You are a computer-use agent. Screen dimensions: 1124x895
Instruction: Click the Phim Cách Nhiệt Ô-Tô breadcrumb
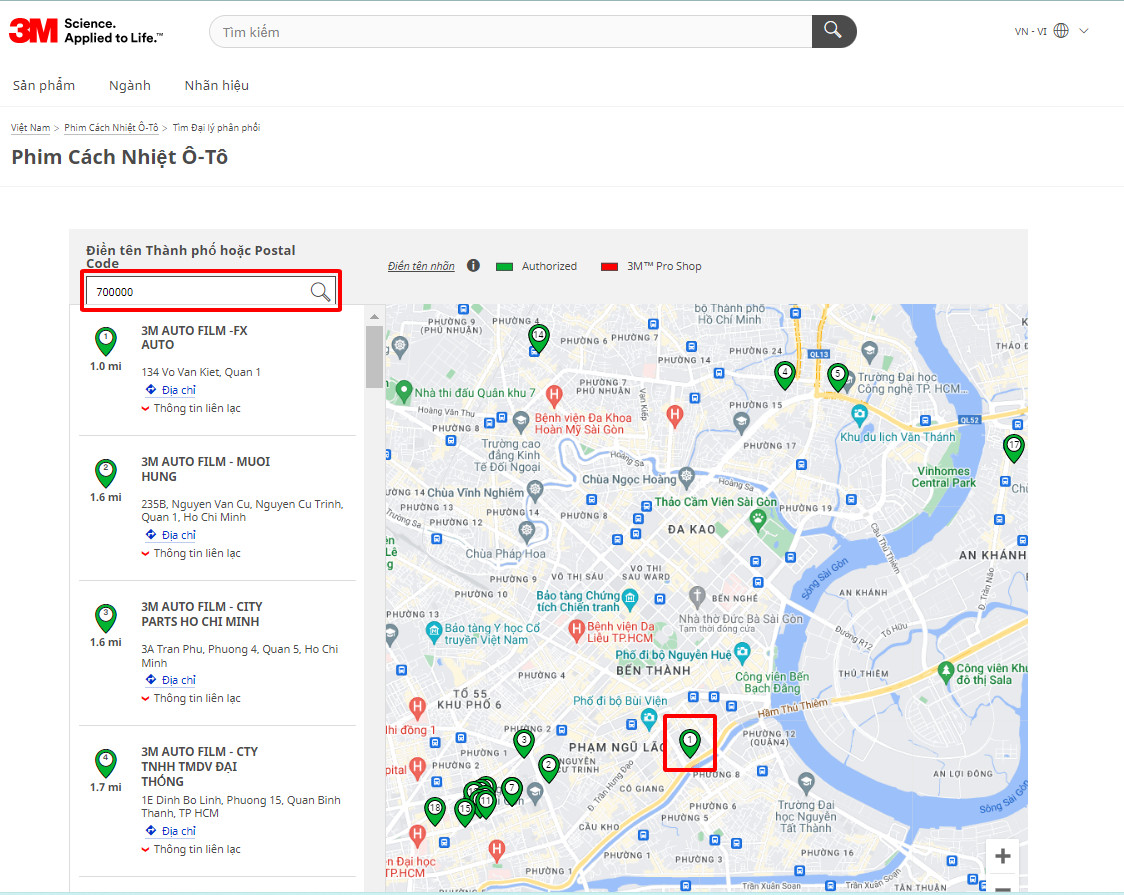[111, 128]
